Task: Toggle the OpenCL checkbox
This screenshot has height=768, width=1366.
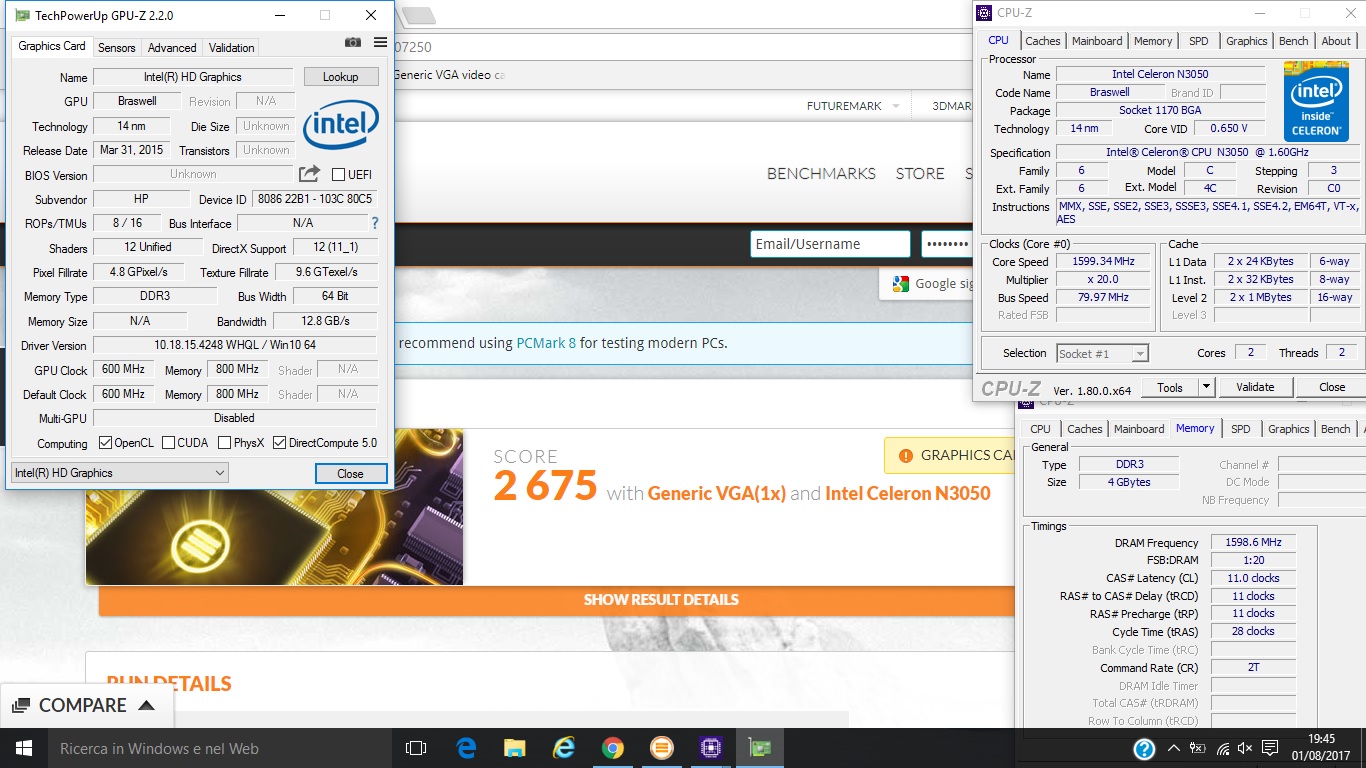Action: [105, 443]
